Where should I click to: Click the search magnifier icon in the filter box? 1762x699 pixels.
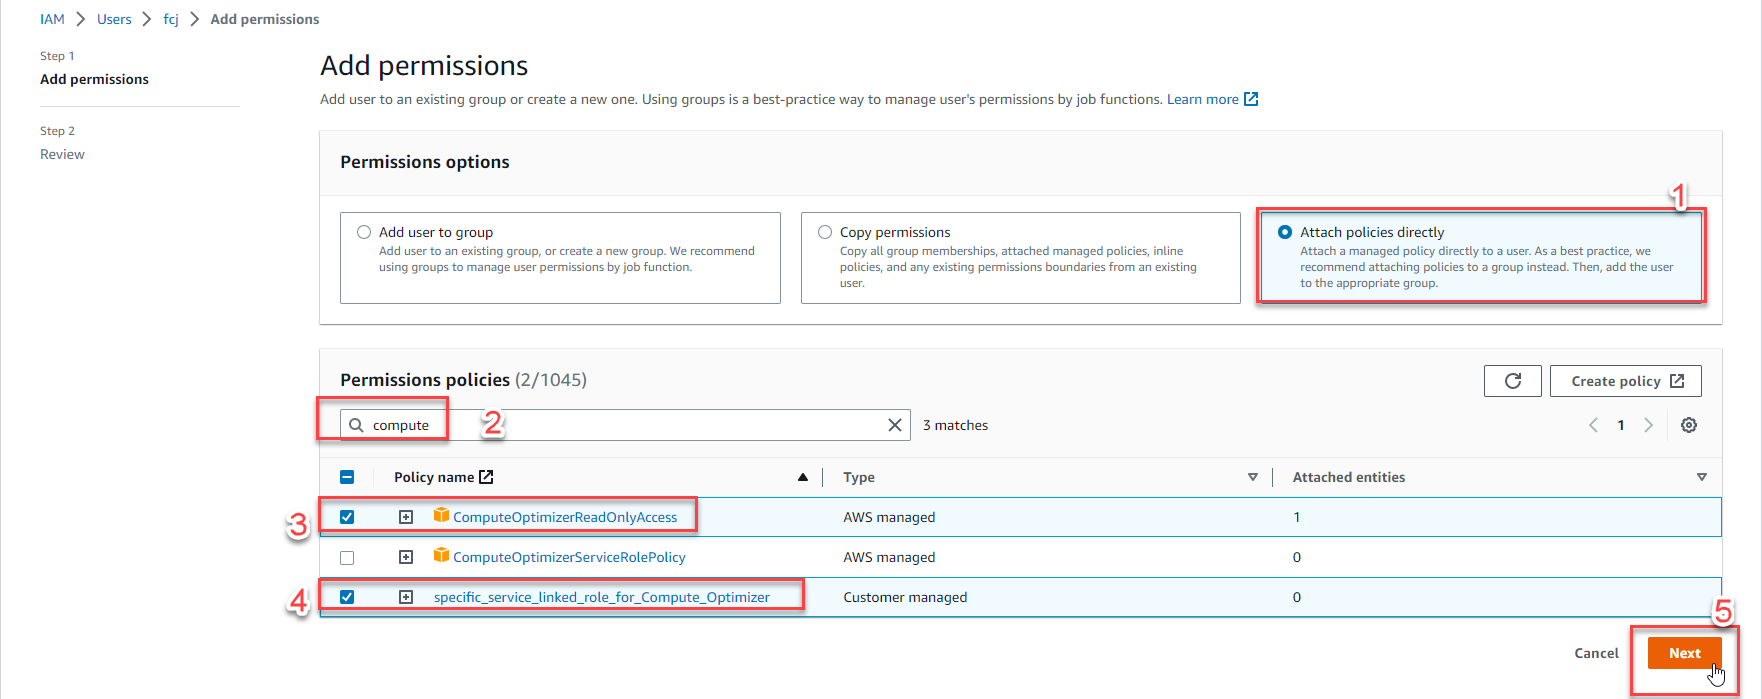(x=356, y=425)
